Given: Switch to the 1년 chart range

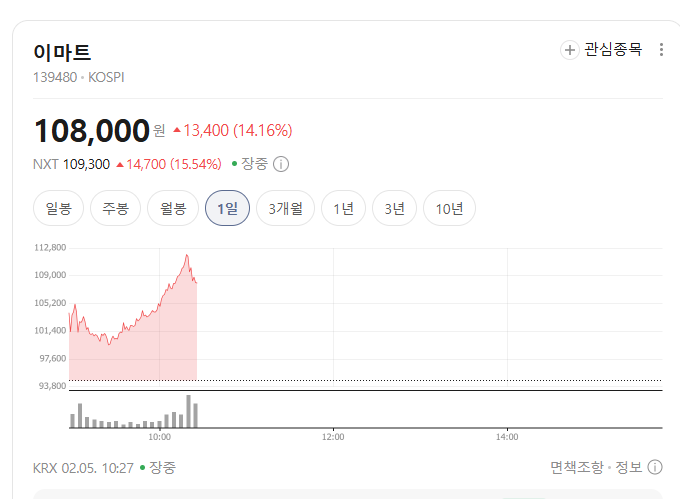Looking at the screenshot, I should pyautogui.click(x=343, y=209).
